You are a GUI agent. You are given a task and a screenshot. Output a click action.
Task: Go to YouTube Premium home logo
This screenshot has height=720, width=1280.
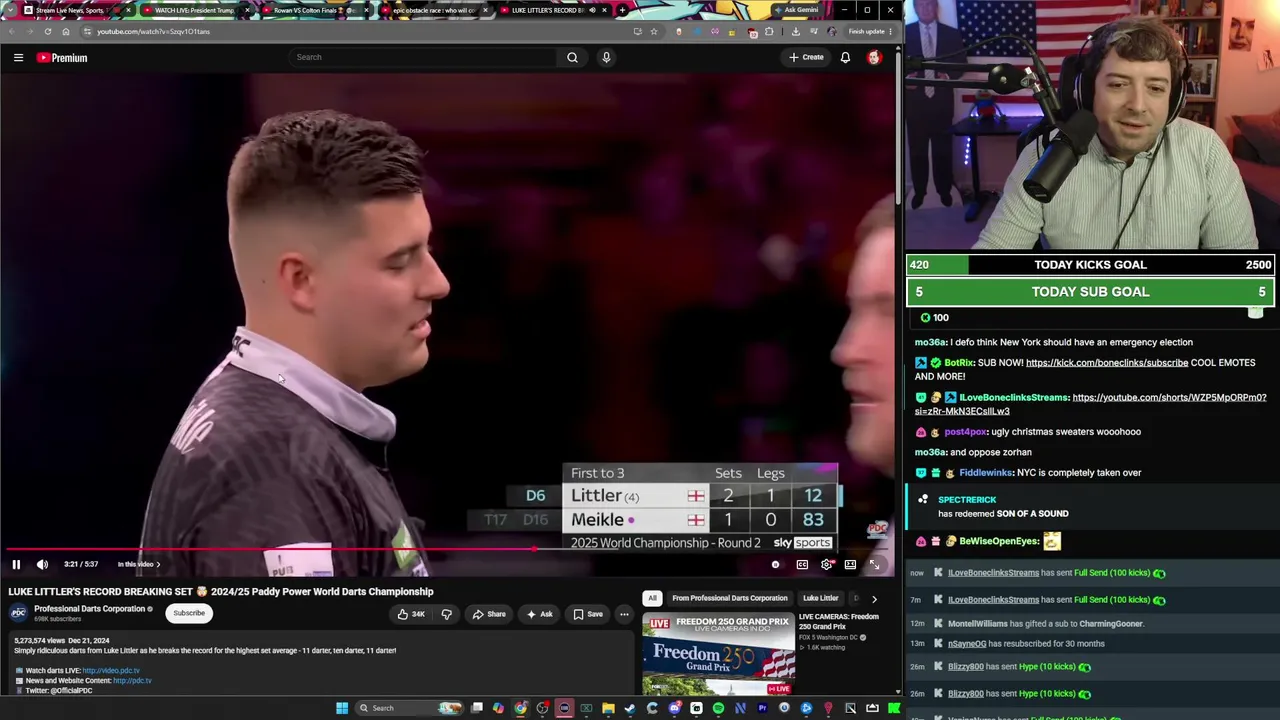[62, 58]
